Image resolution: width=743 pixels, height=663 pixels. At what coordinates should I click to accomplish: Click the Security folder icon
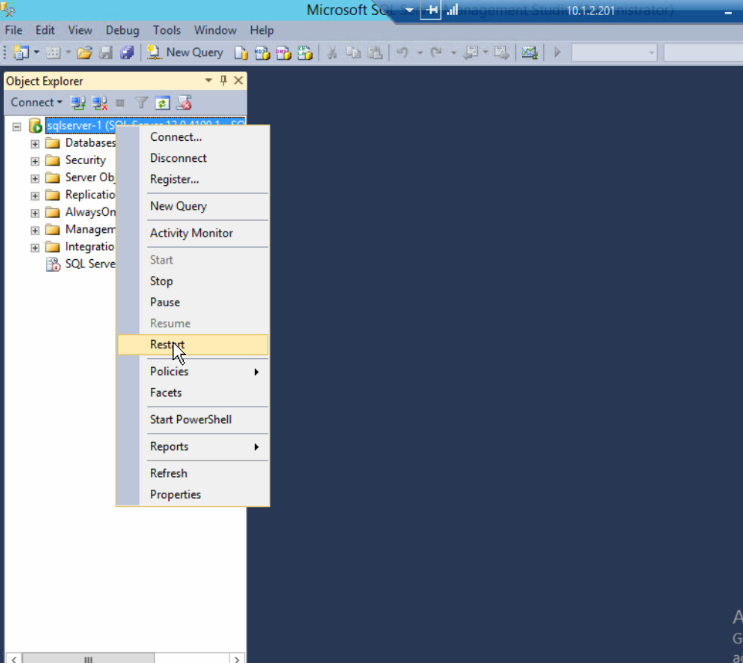coord(52,161)
